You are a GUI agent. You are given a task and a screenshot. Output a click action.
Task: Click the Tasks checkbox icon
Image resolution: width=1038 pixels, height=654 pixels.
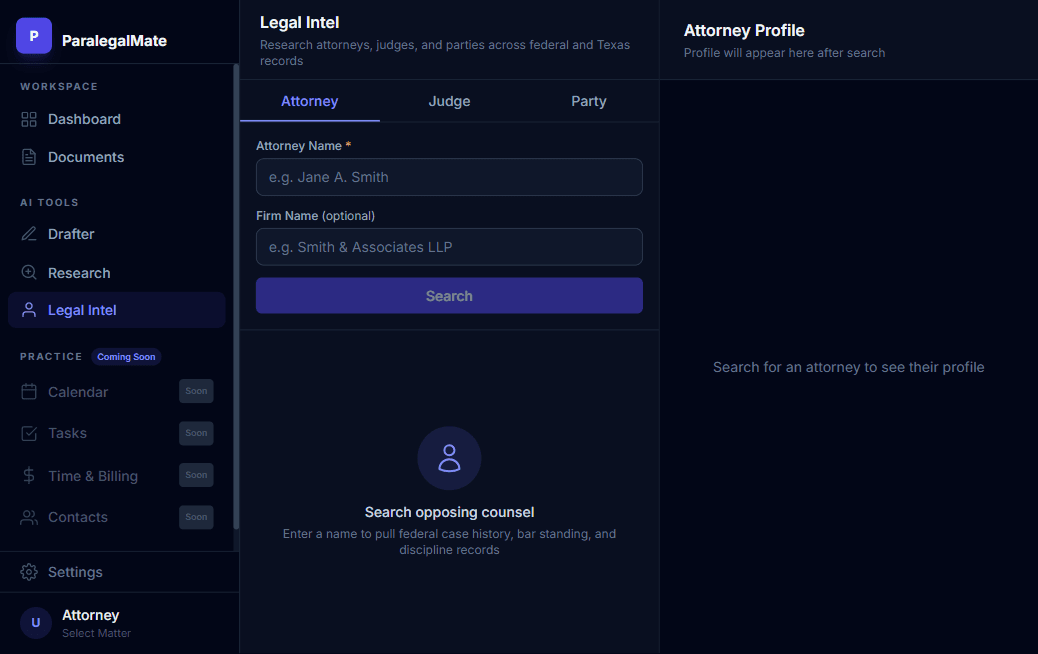point(28,433)
